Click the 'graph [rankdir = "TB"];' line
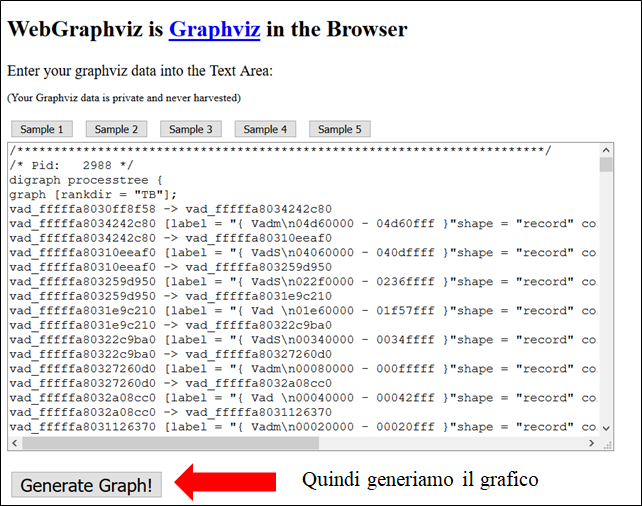The height and width of the screenshot is (506, 642). point(93,194)
